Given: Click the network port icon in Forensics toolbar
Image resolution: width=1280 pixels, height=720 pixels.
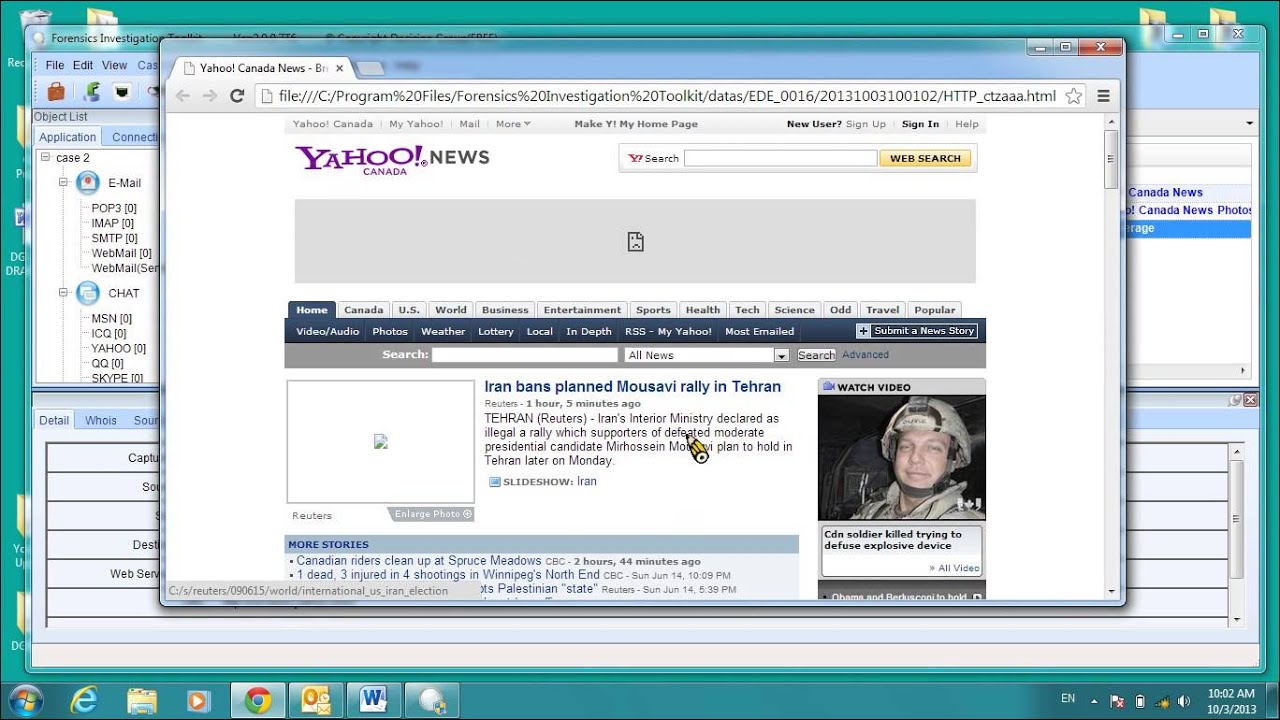Looking at the screenshot, I should (x=122, y=92).
